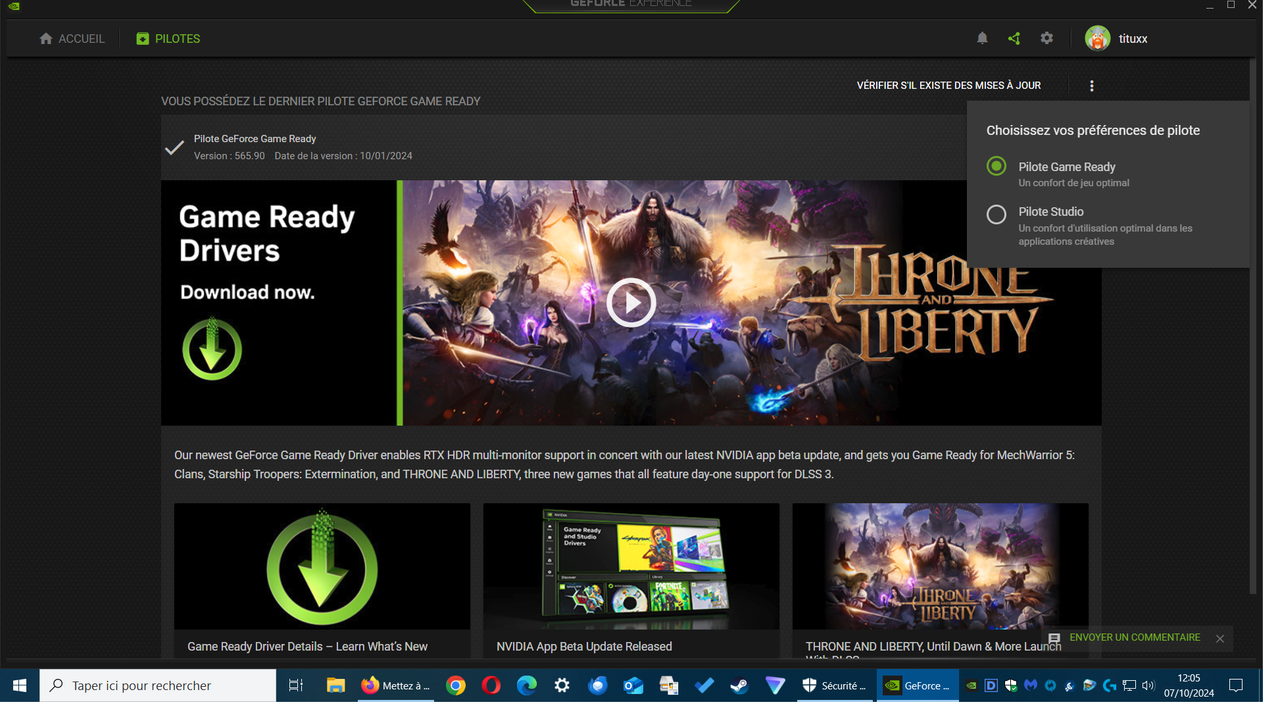Play the Throne and Liberty video
This screenshot has height=723, width=1280.
point(631,302)
